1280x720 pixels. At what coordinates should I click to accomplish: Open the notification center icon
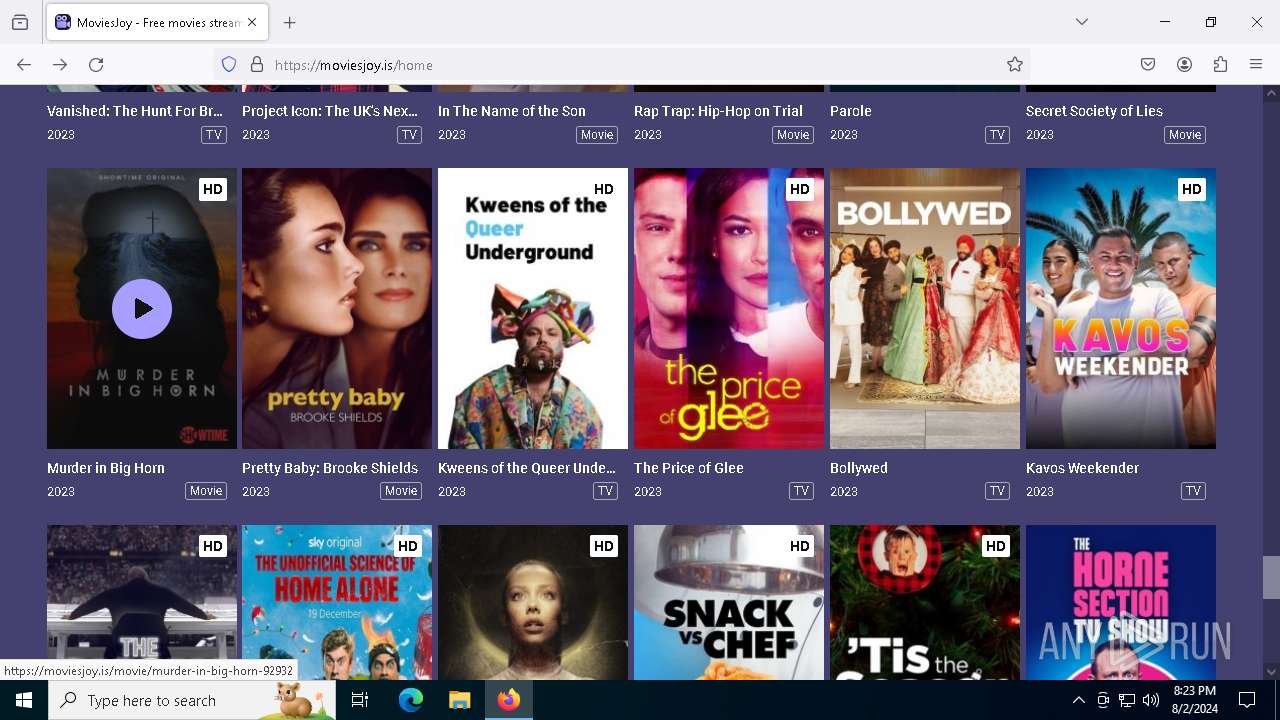(1247, 700)
